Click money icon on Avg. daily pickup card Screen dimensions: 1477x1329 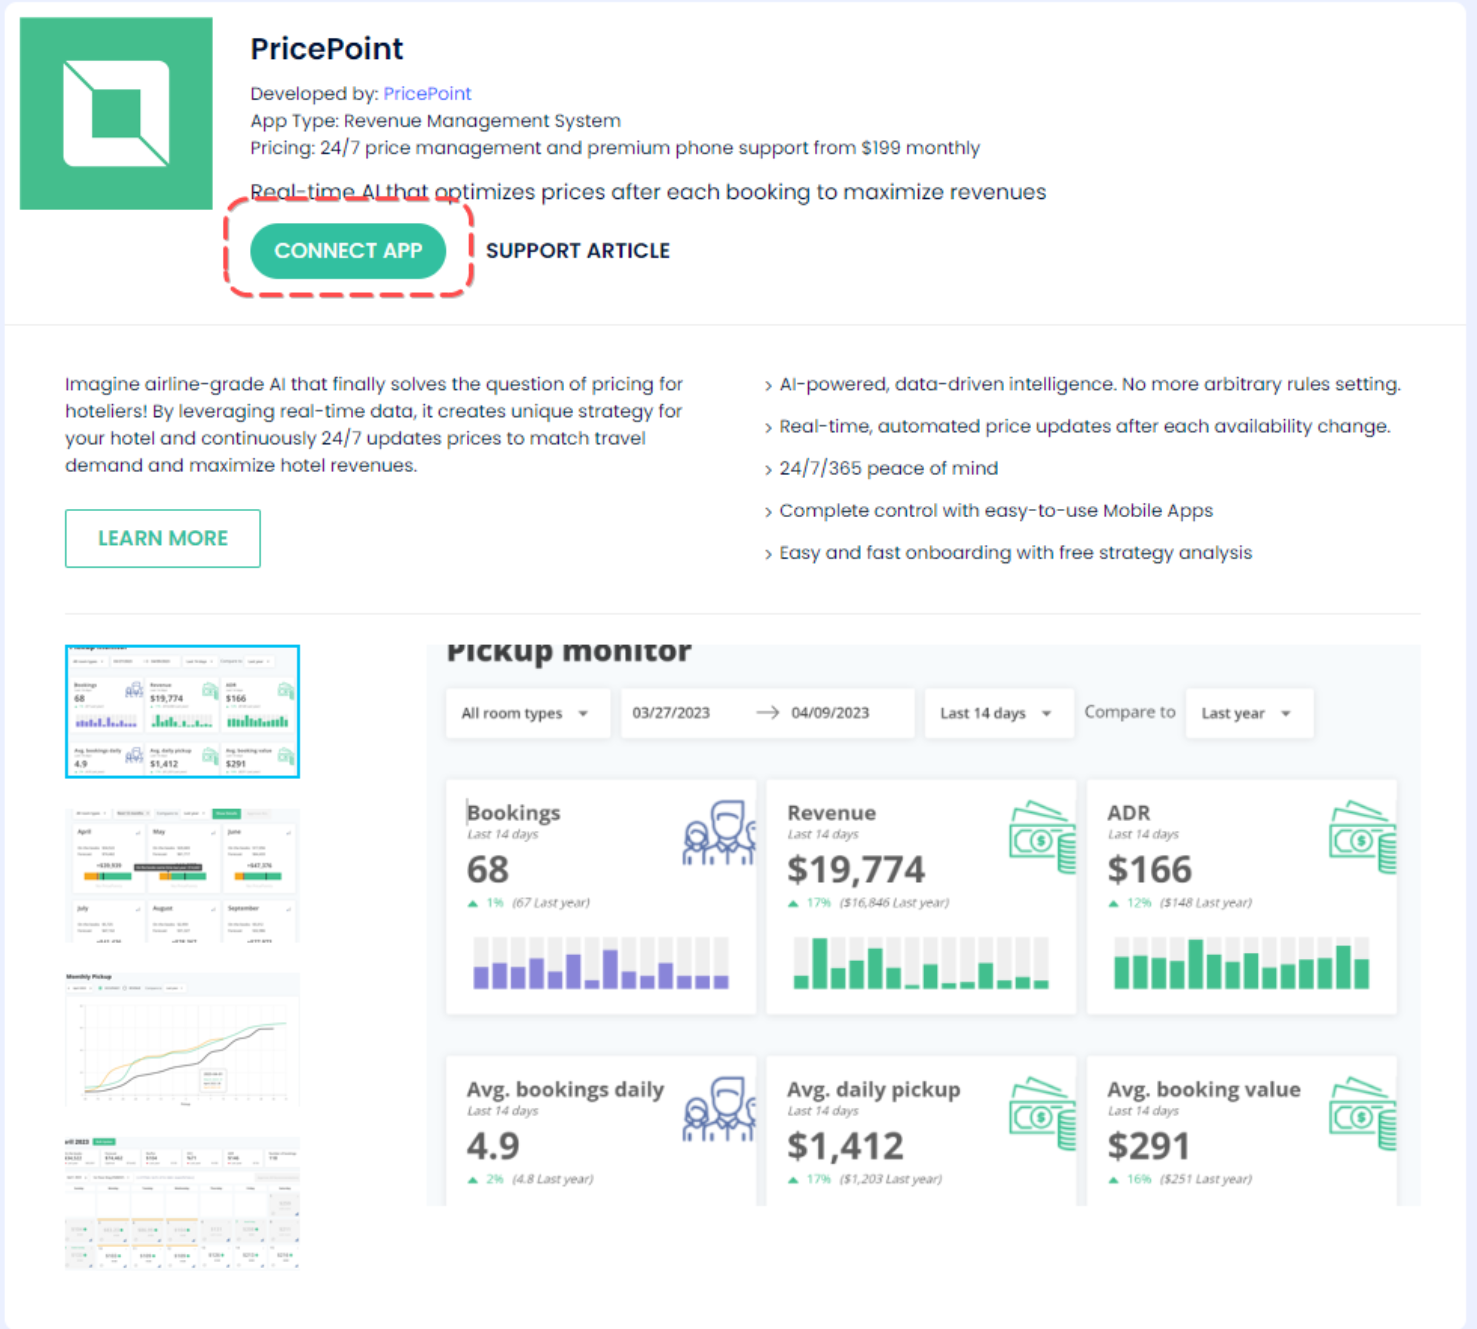1042,1112
